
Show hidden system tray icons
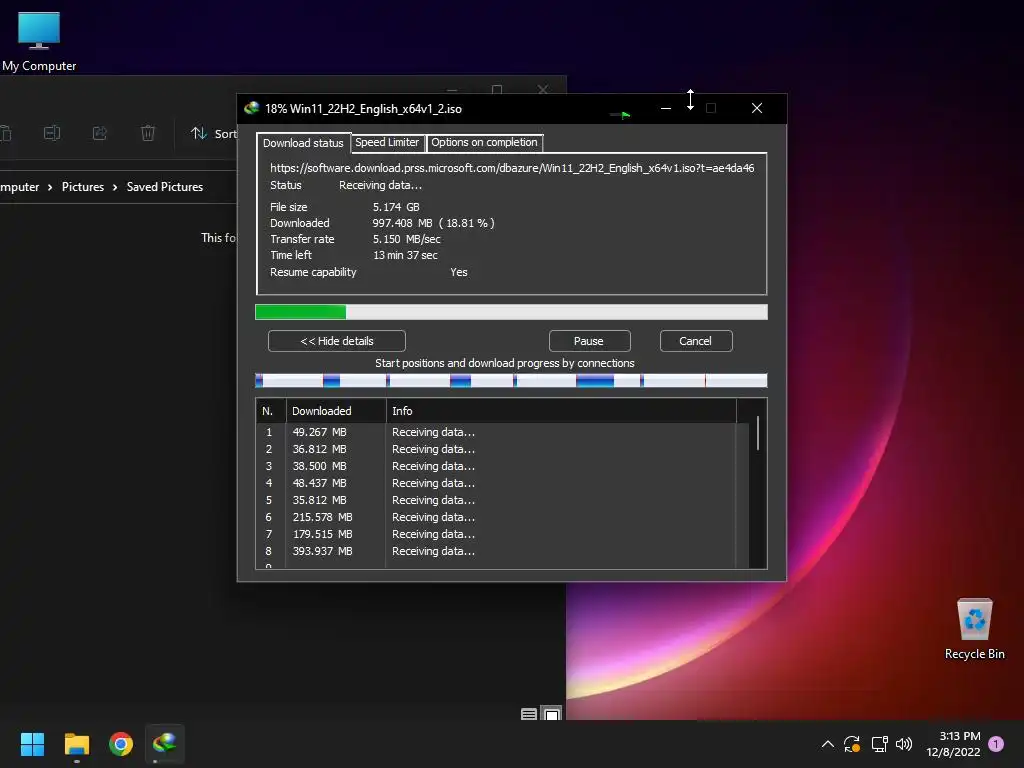pyautogui.click(x=827, y=744)
